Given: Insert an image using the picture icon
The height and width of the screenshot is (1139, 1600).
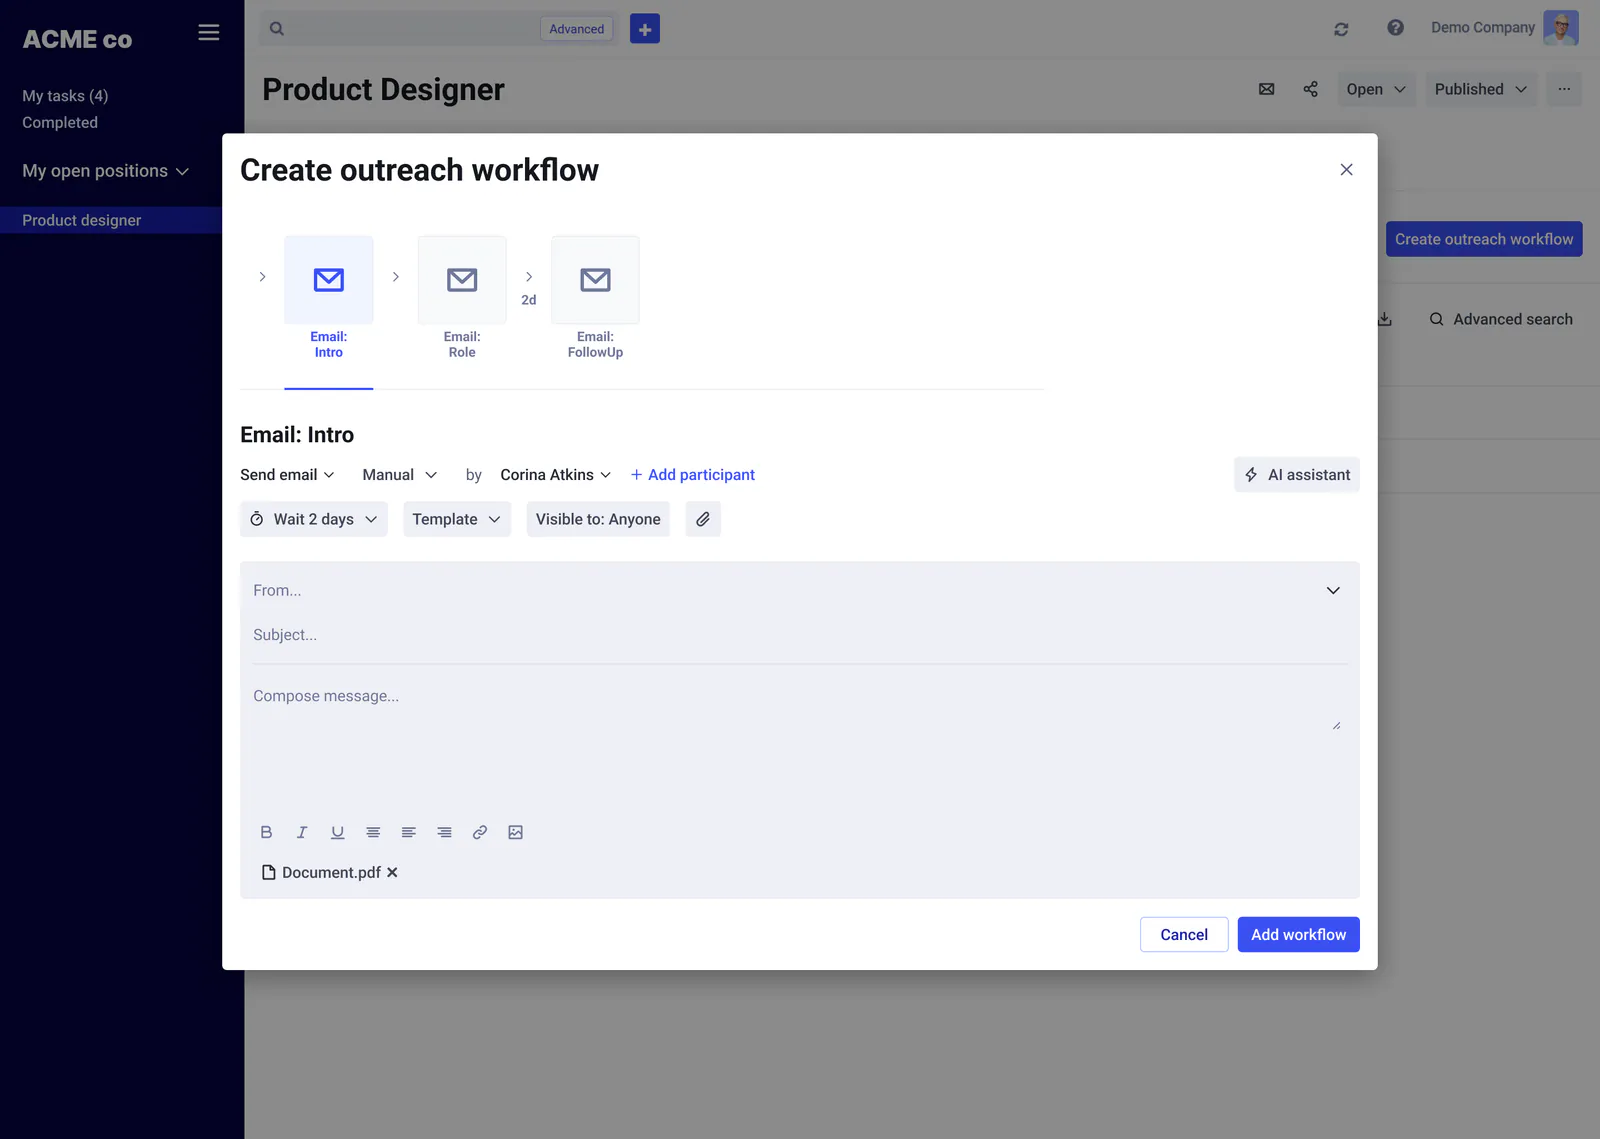Looking at the screenshot, I should 516,832.
